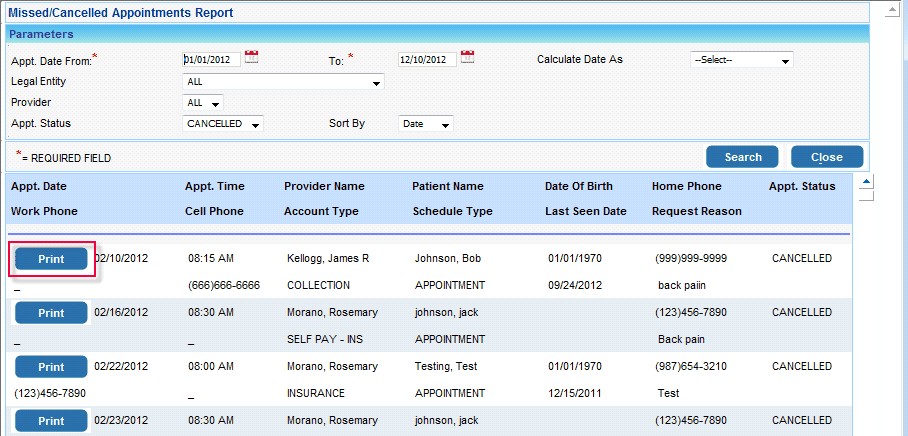Print the 02/10/2012 Bob Johnson appointment
This screenshot has height=436, width=908.
click(x=51, y=259)
